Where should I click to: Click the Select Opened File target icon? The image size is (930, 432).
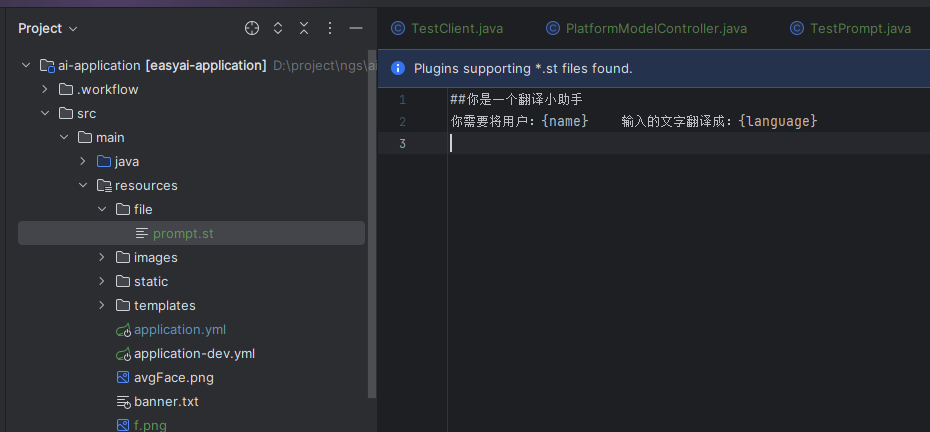252,28
